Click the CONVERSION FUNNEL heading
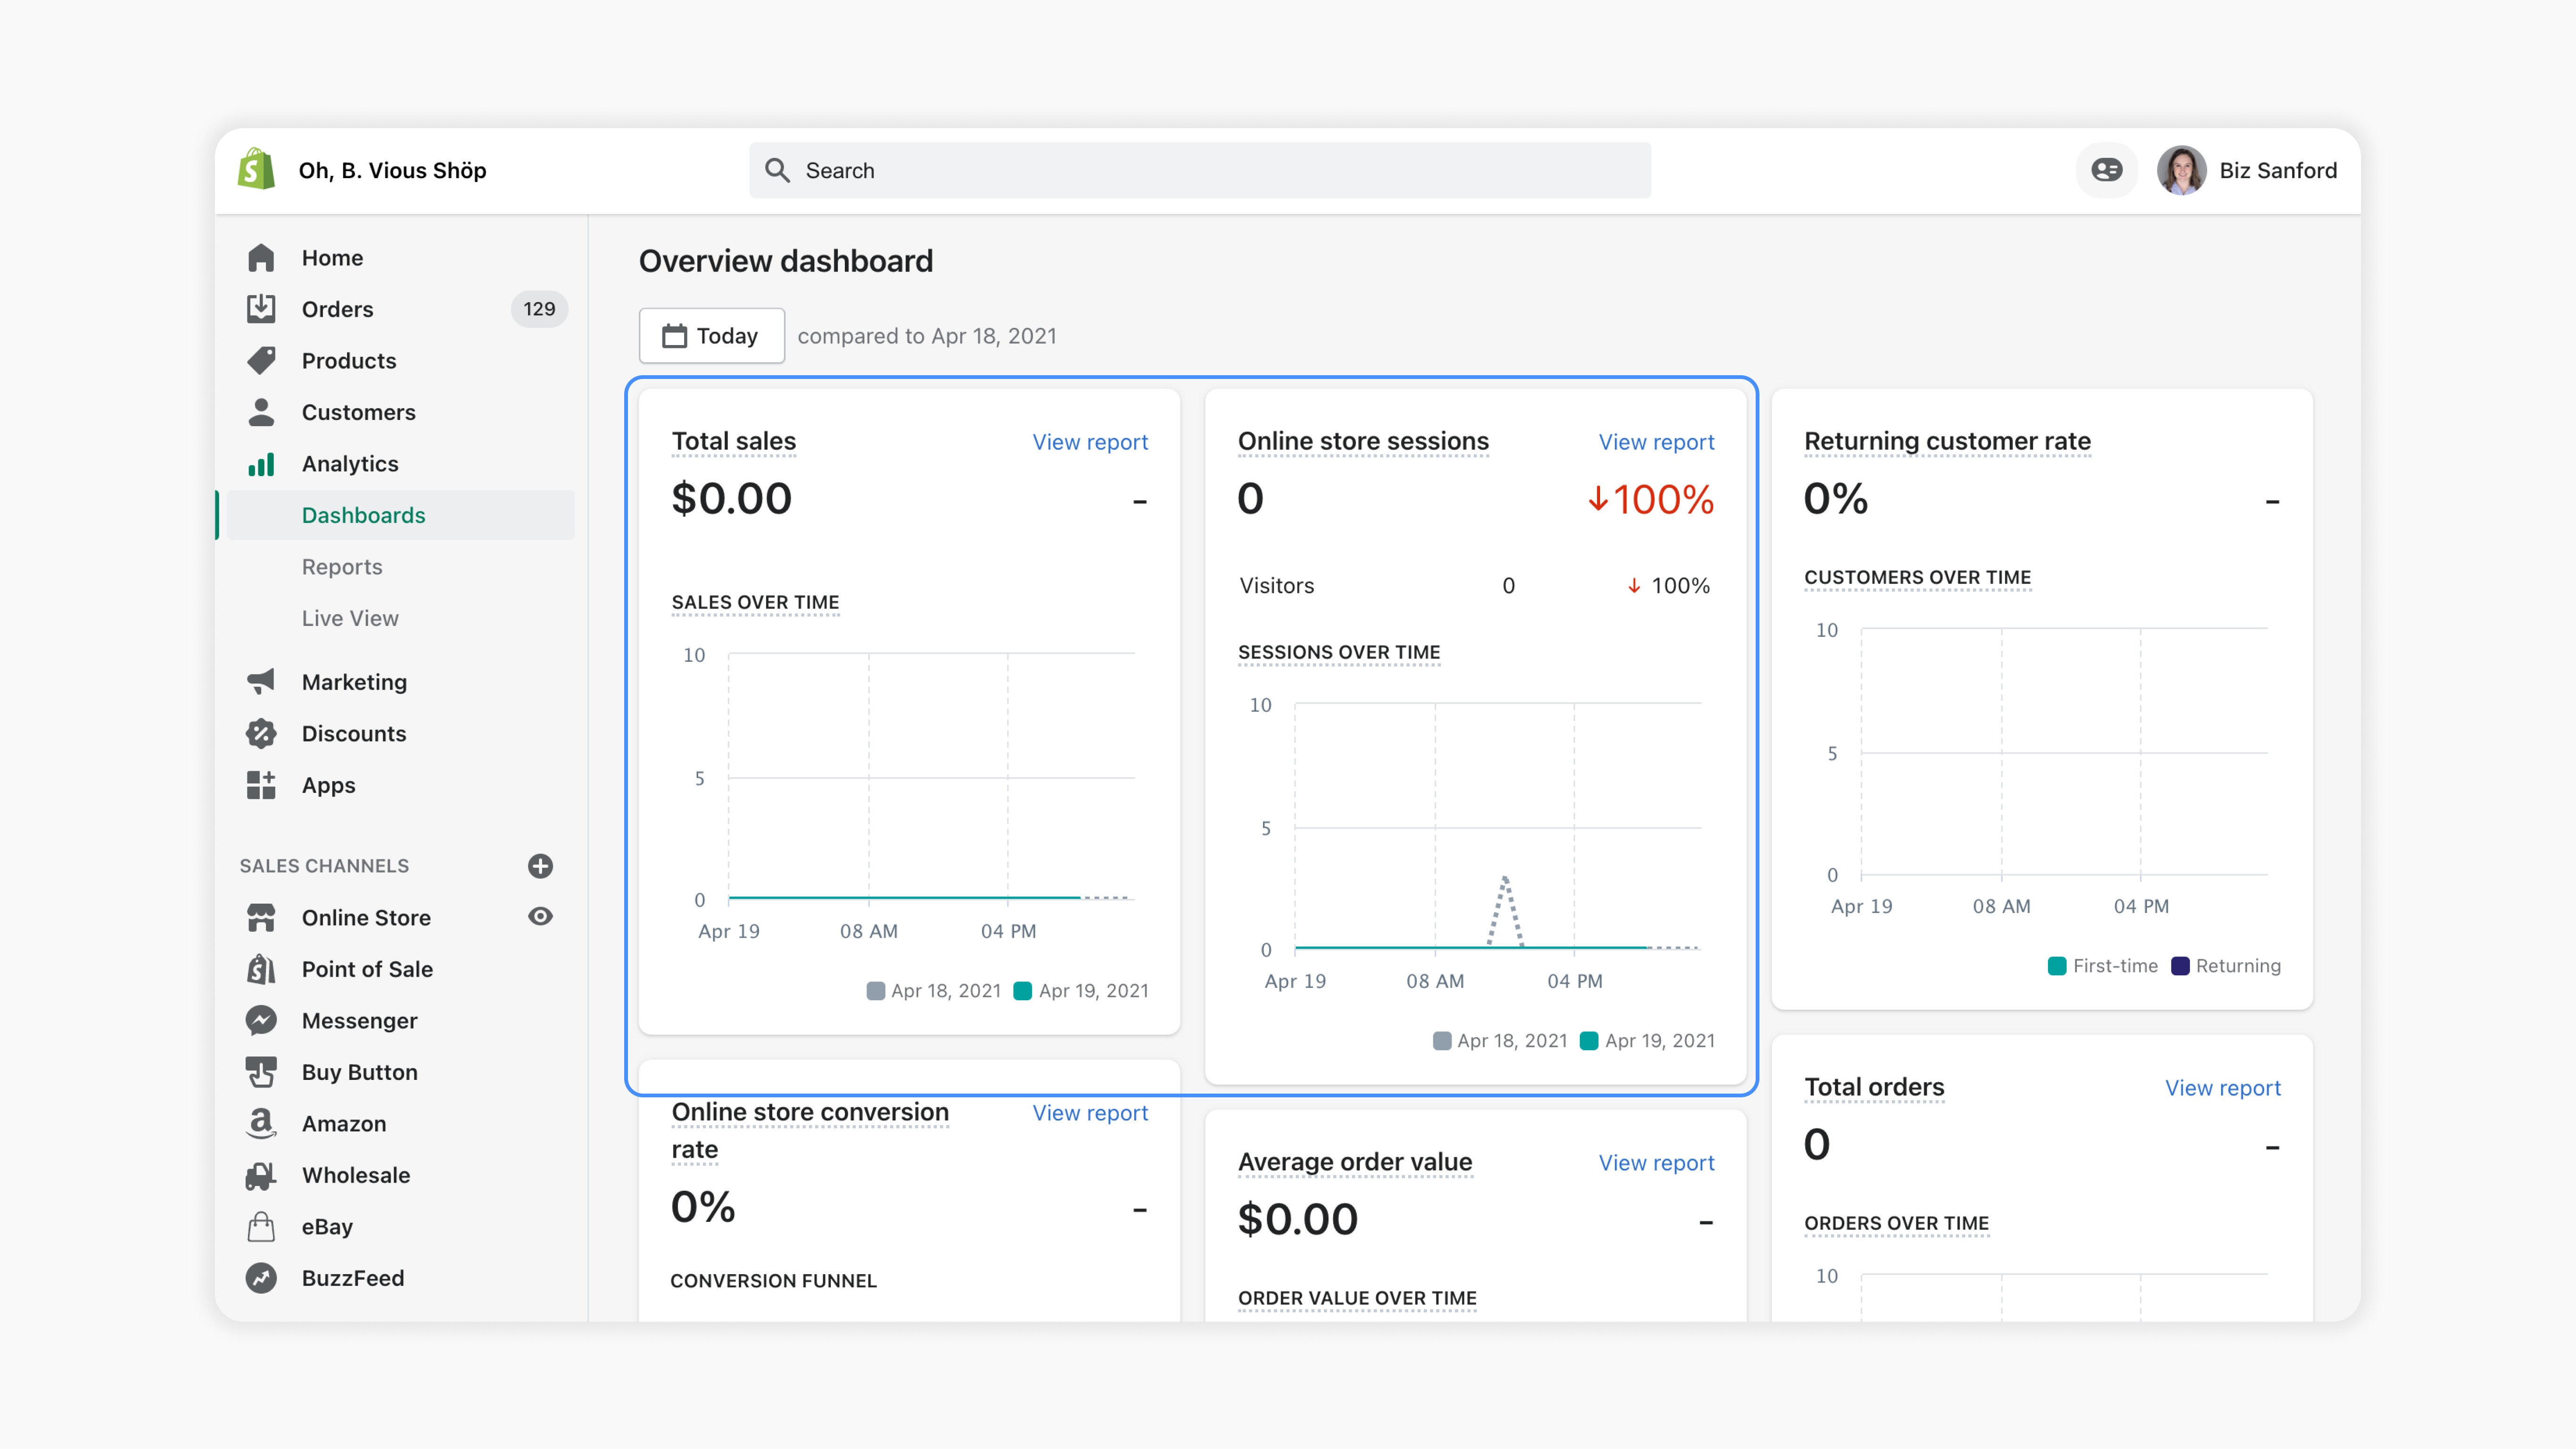This screenshot has width=2576, height=1449. [773, 1281]
